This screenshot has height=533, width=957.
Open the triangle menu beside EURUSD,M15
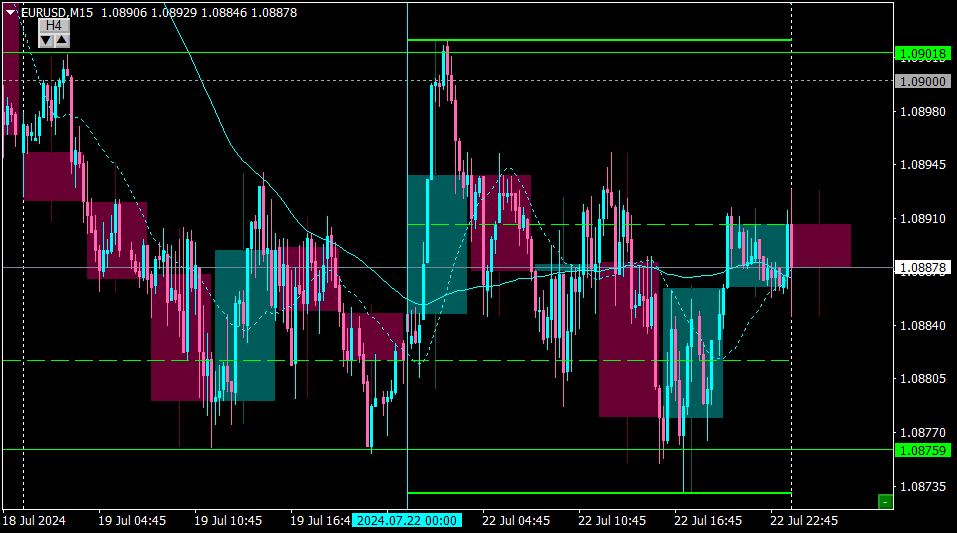[x=10, y=12]
